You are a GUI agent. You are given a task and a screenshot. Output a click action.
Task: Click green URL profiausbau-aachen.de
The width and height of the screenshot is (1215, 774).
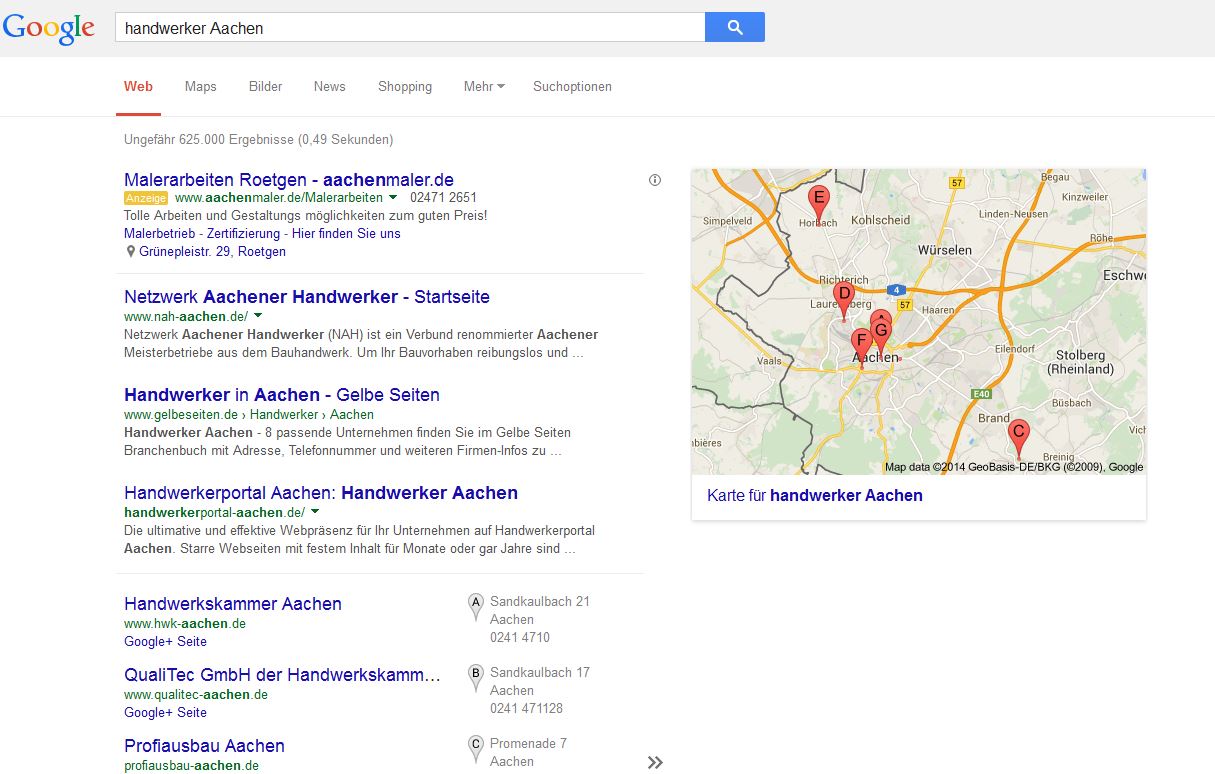pyautogui.click(x=191, y=766)
